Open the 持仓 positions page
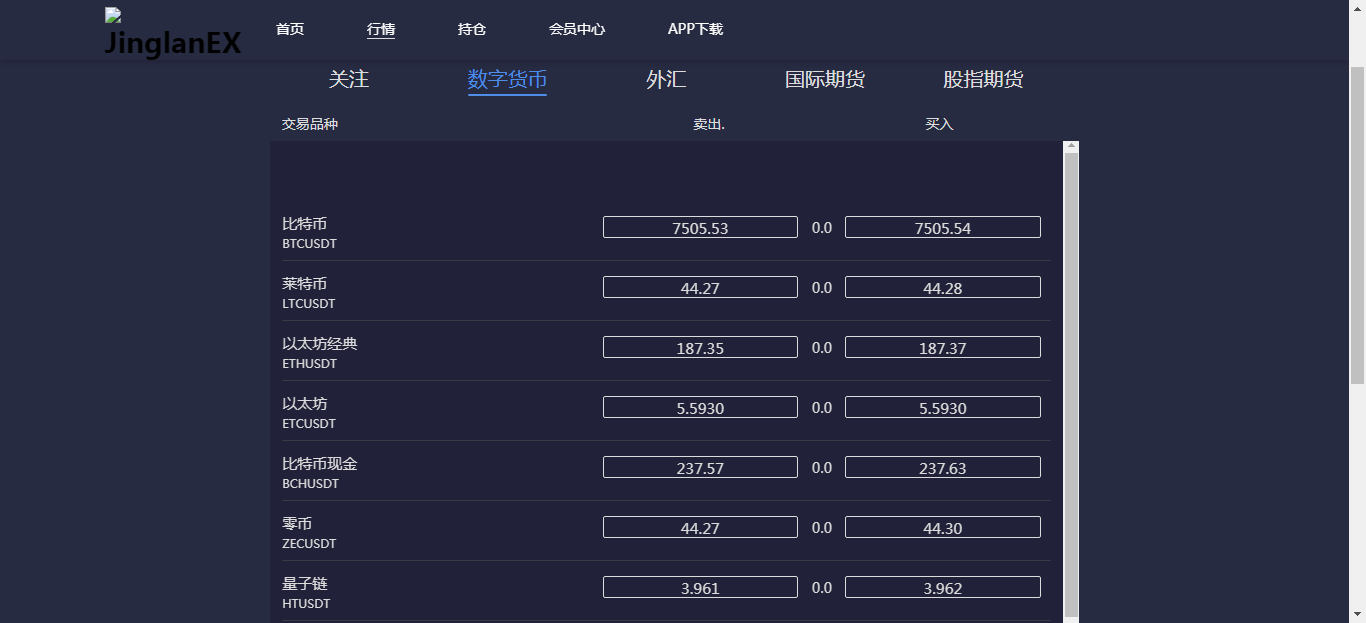 [472, 29]
